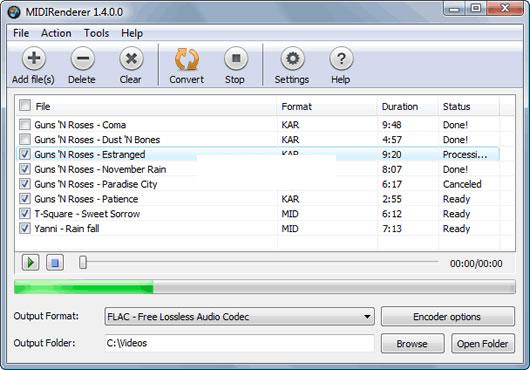530x370 pixels.
Task: Click the playback seek slider handle
Action: (x=83, y=262)
